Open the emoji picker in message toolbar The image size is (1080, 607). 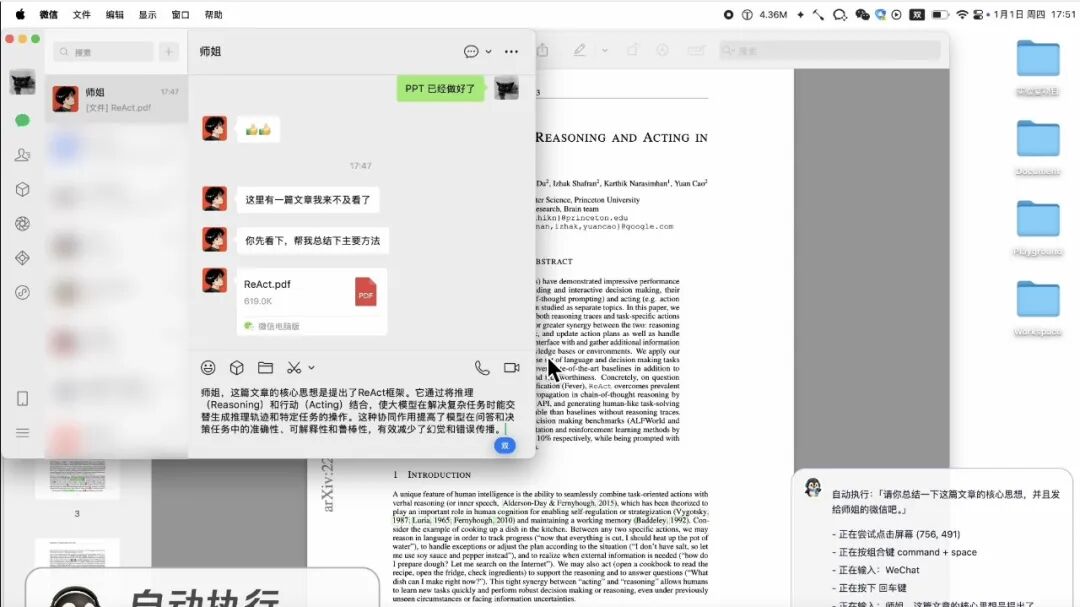pyautogui.click(x=208, y=368)
